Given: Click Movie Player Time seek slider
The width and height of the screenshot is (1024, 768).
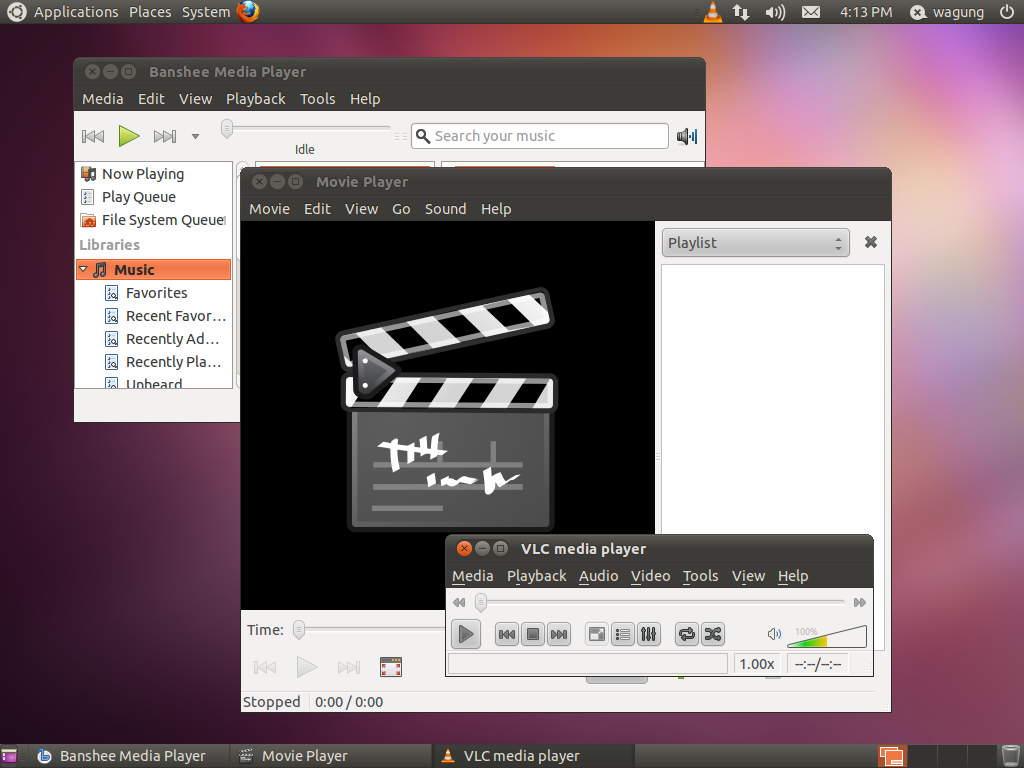Looking at the screenshot, I should [298, 630].
